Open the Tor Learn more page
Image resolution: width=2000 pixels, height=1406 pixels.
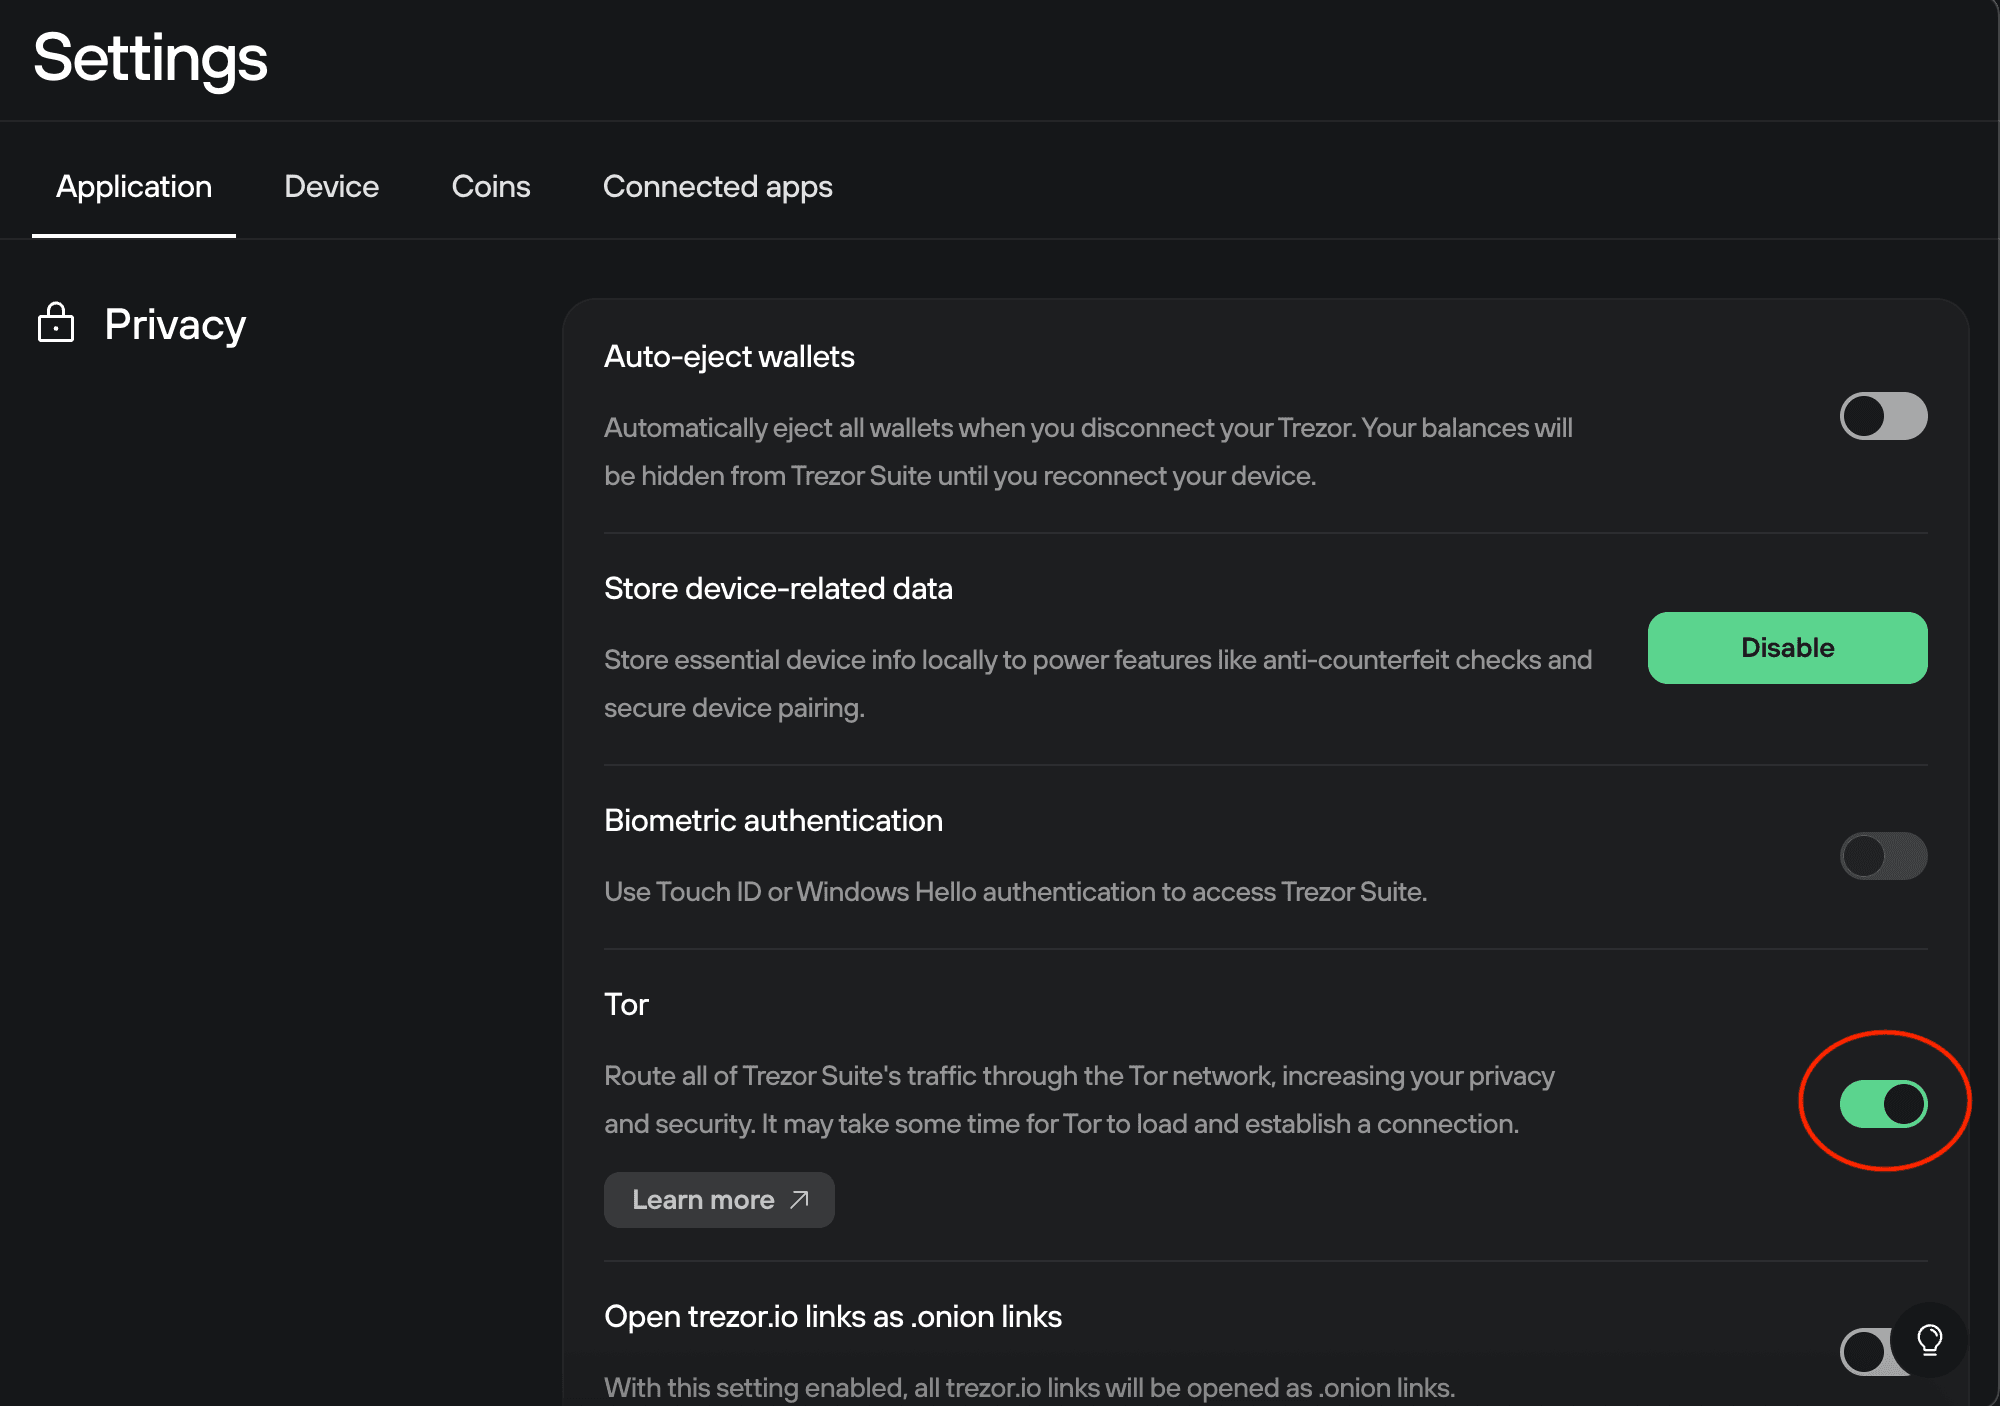pos(719,1199)
